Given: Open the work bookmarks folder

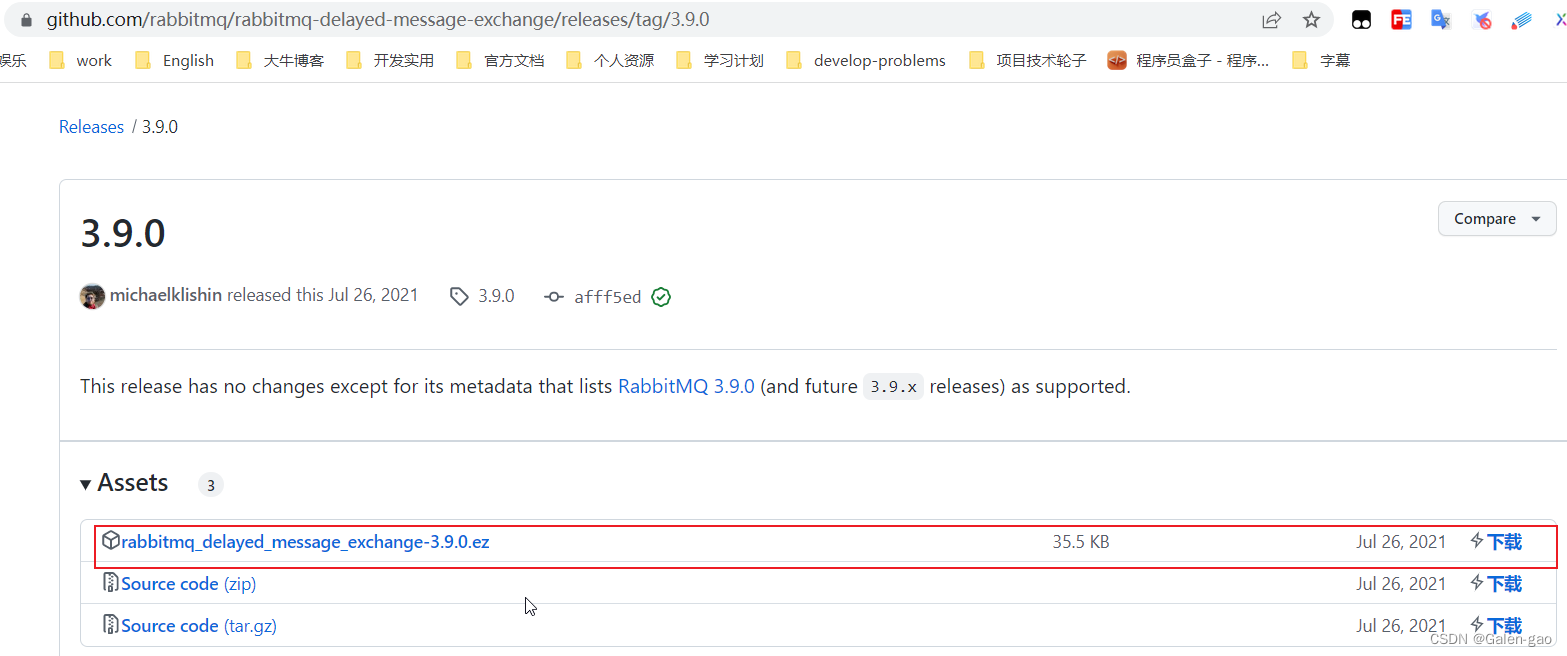Looking at the screenshot, I should 81,61.
